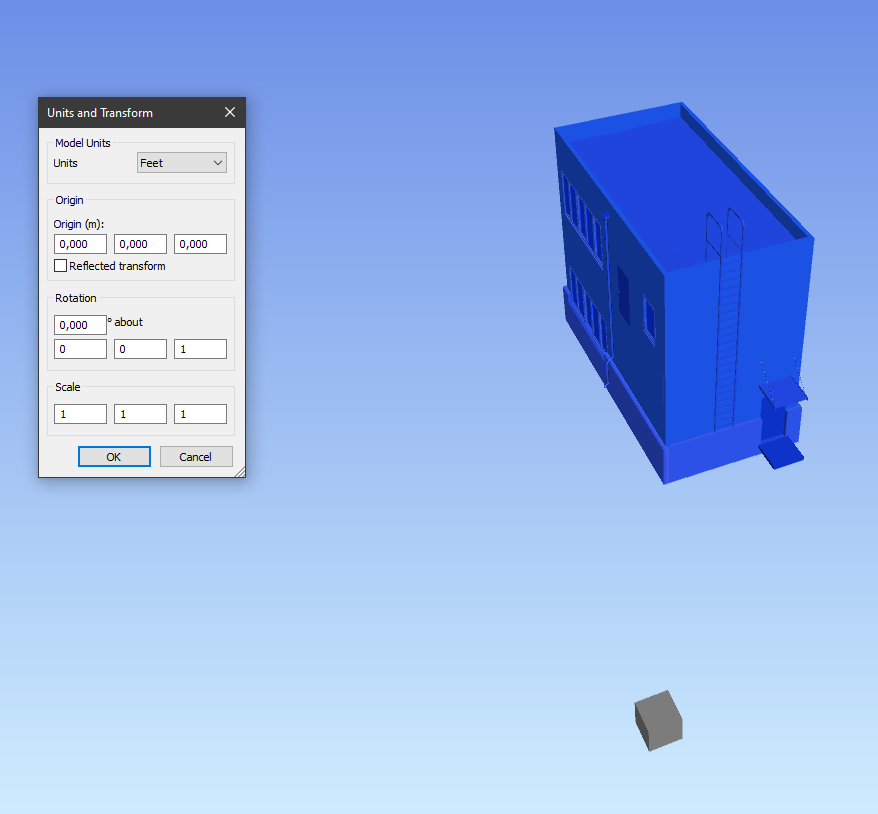This screenshot has height=814, width=878.
Task: Click the third Rotation axis field
Action: 200,349
